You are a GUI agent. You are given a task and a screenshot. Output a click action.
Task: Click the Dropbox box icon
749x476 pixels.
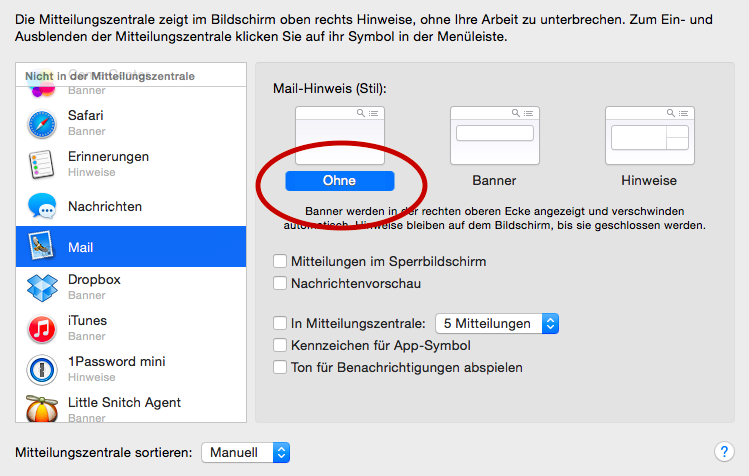[x=42, y=288]
